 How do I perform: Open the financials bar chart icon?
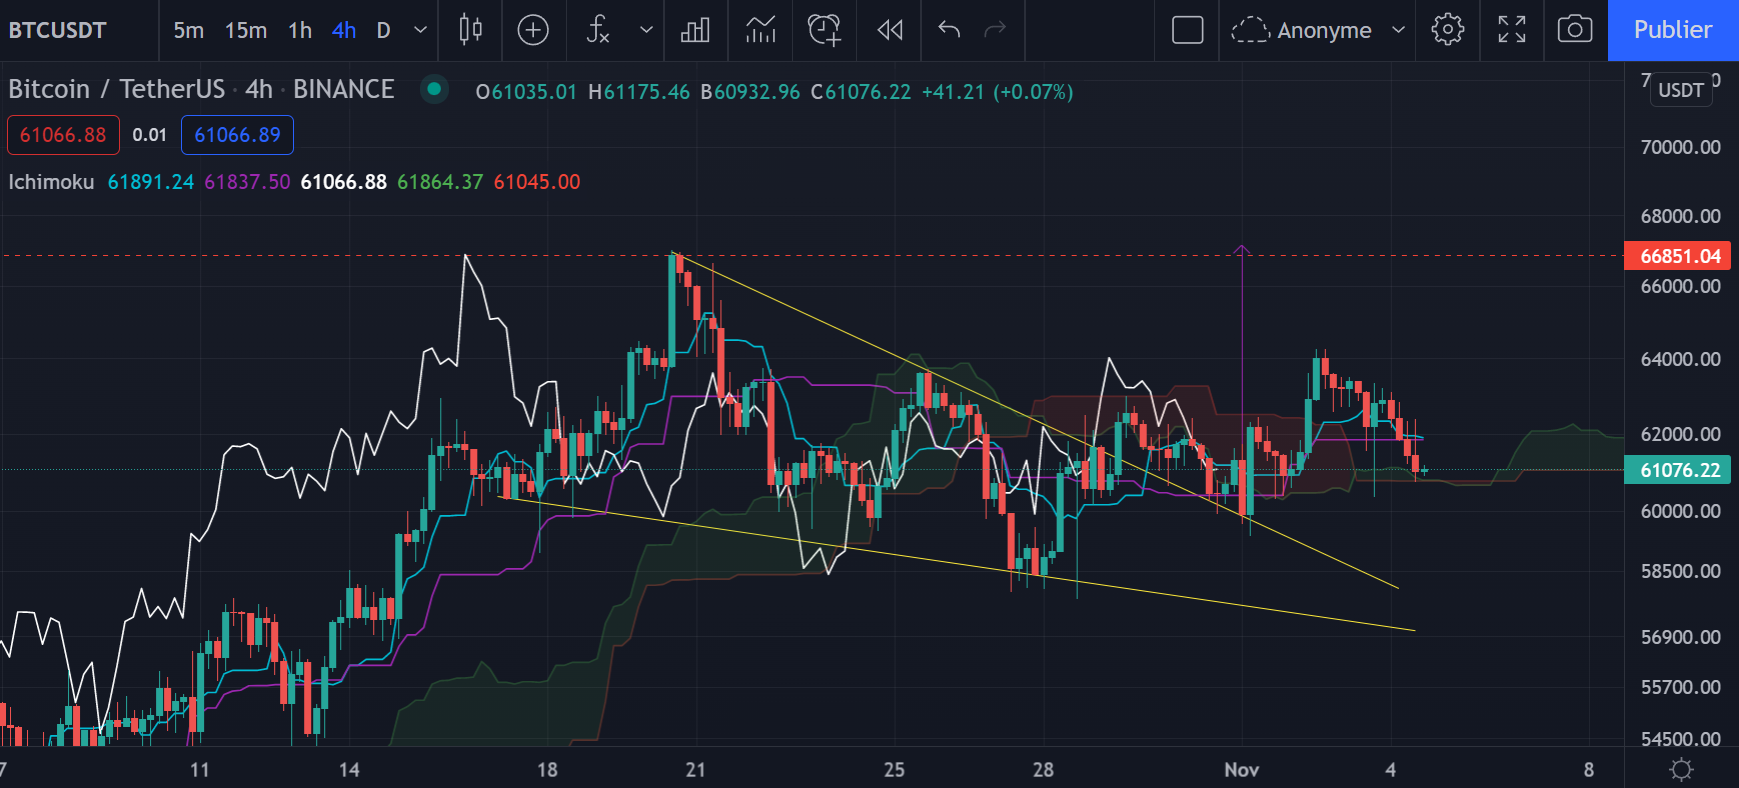coord(695,30)
